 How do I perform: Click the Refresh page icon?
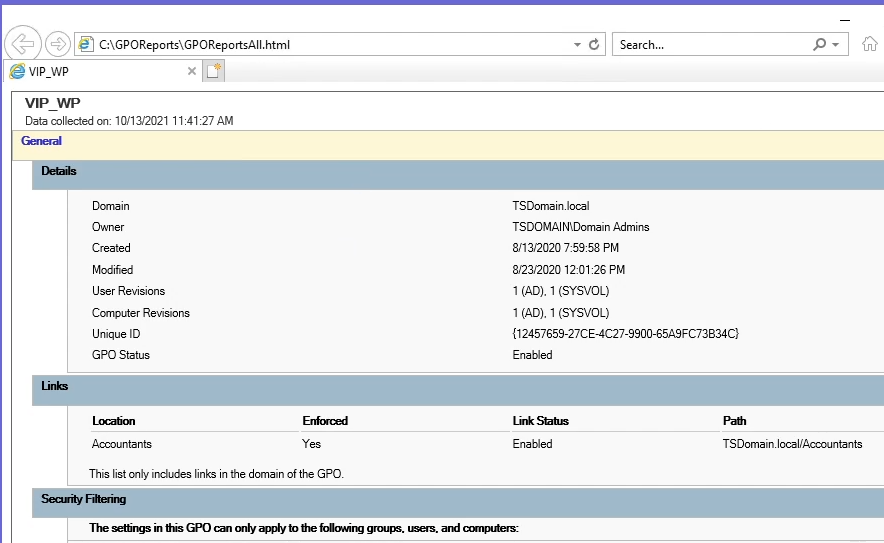point(594,44)
